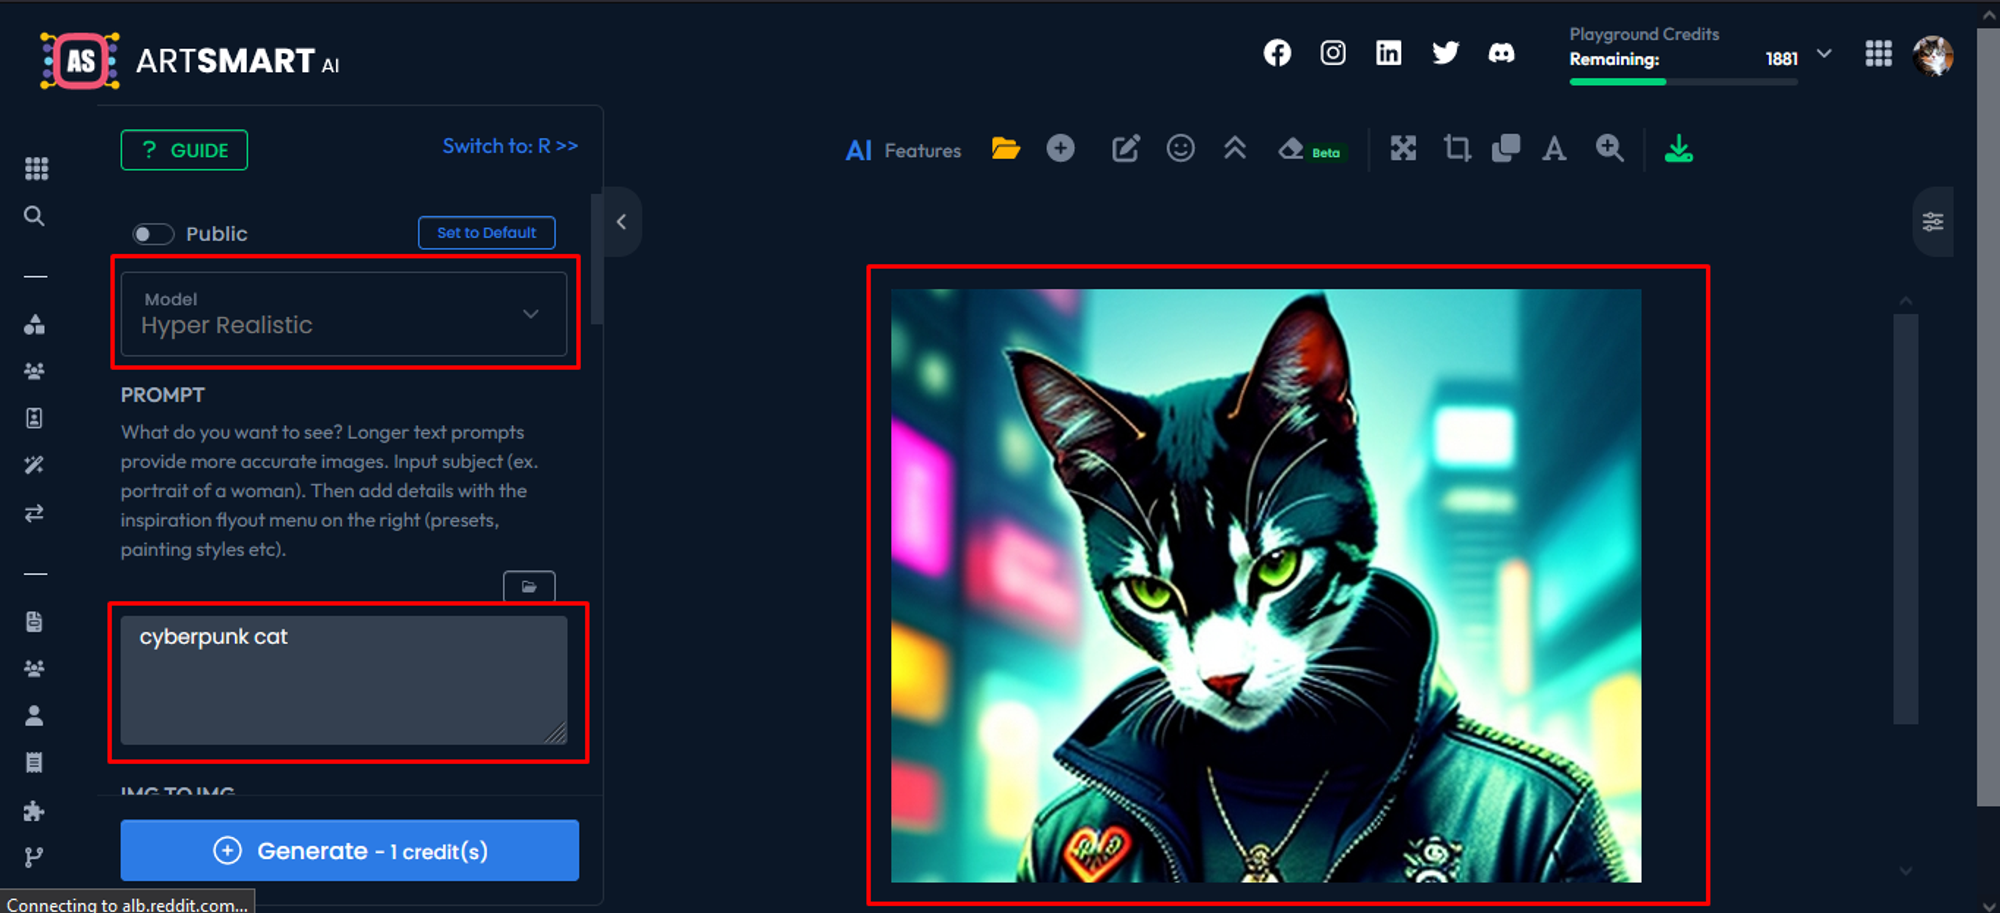Click the sidebar search magnifier icon
The width and height of the screenshot is (2000, 913).
[34, 216]
